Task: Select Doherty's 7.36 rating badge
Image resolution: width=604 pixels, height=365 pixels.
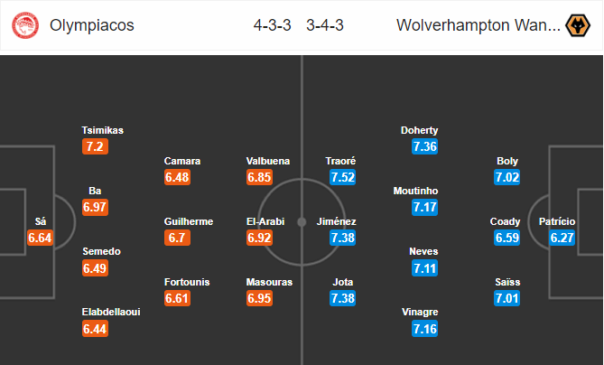Action: pyautogui.click(x=424, y=147)
